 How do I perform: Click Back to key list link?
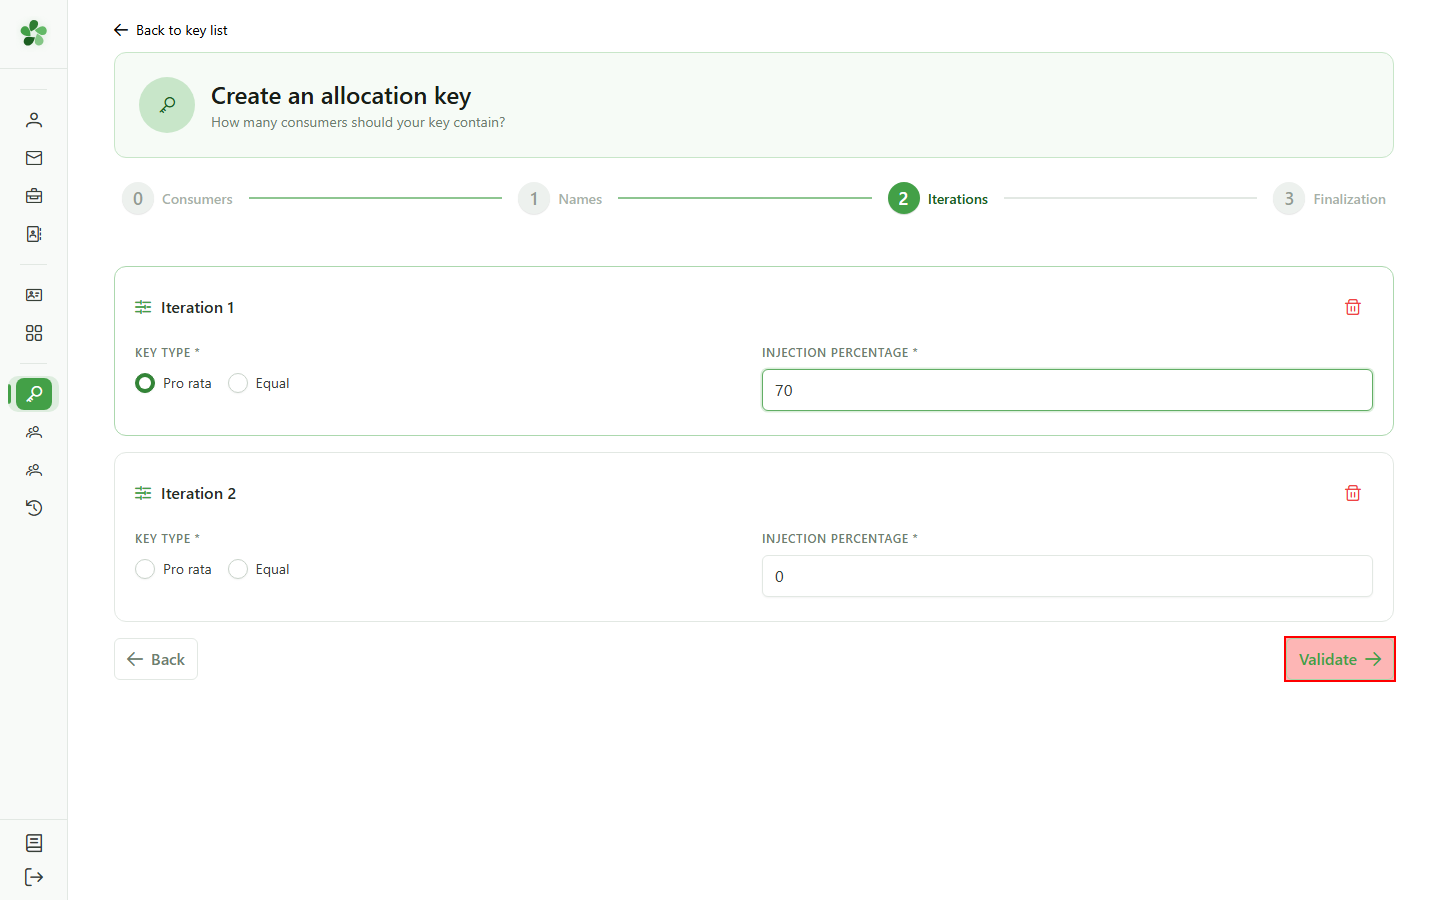(x=171, y=30)
